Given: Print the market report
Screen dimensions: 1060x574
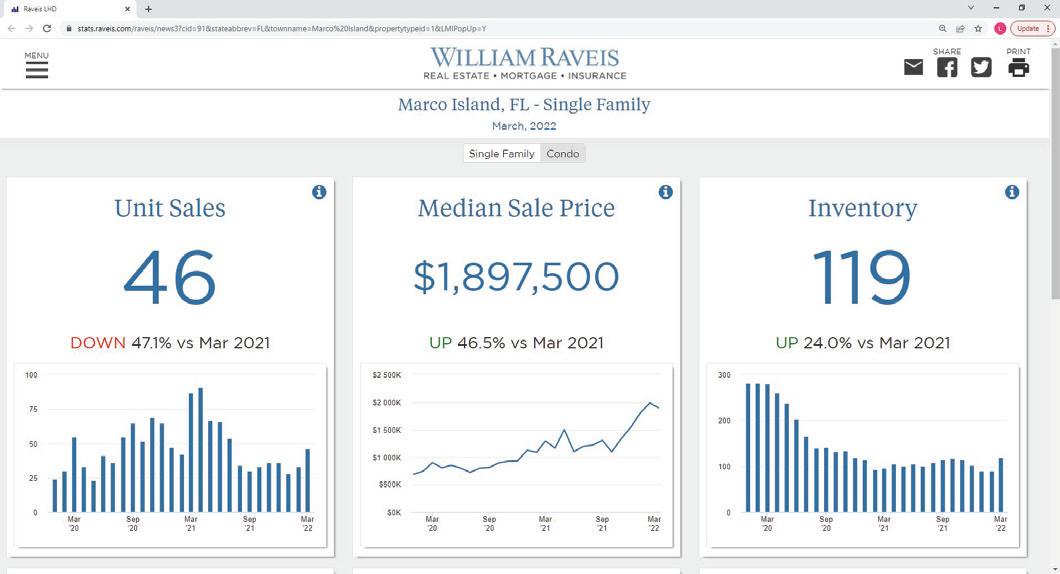Looking at the screenshot, I should point(1018,67).
